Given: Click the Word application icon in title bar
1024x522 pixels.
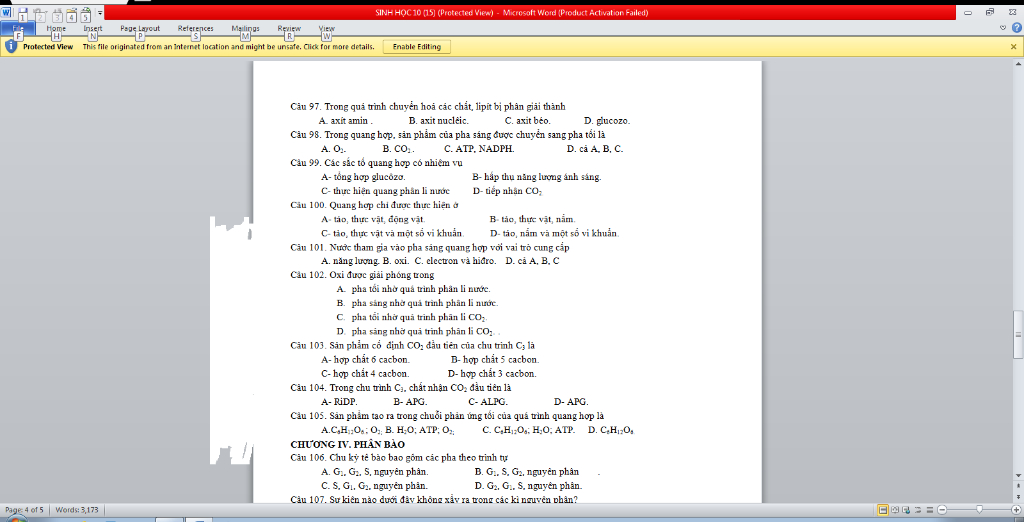Looking at the screenshot, I should pyautogui.click(x=6, y=11).
